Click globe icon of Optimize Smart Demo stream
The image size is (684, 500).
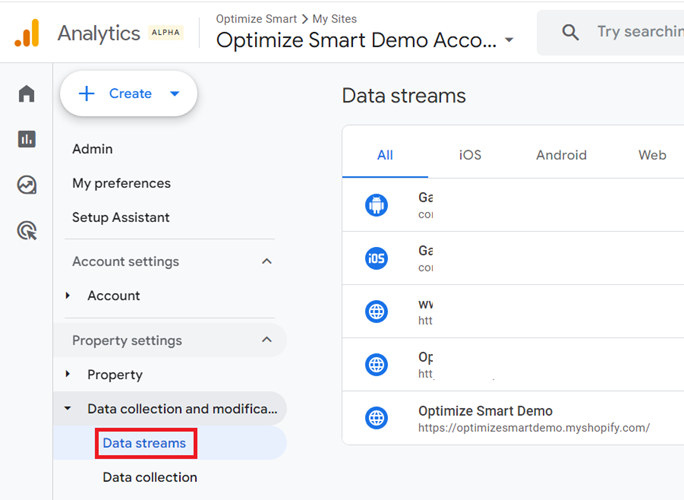coord(376,418)
